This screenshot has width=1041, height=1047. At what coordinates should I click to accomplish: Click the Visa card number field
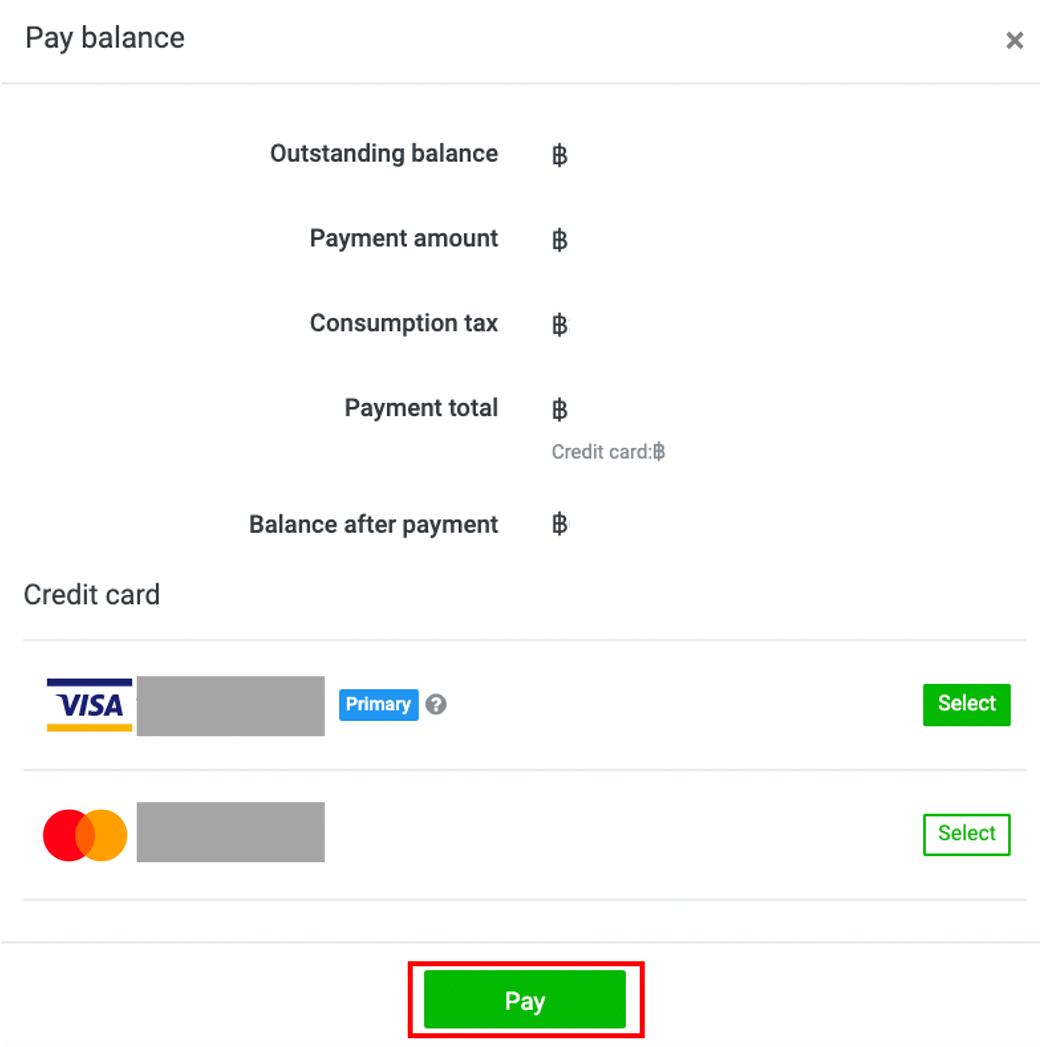pos(230,706)
